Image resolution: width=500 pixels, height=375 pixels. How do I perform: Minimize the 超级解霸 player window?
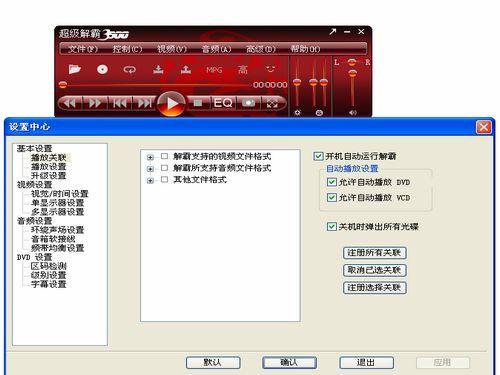click(347, 32)
